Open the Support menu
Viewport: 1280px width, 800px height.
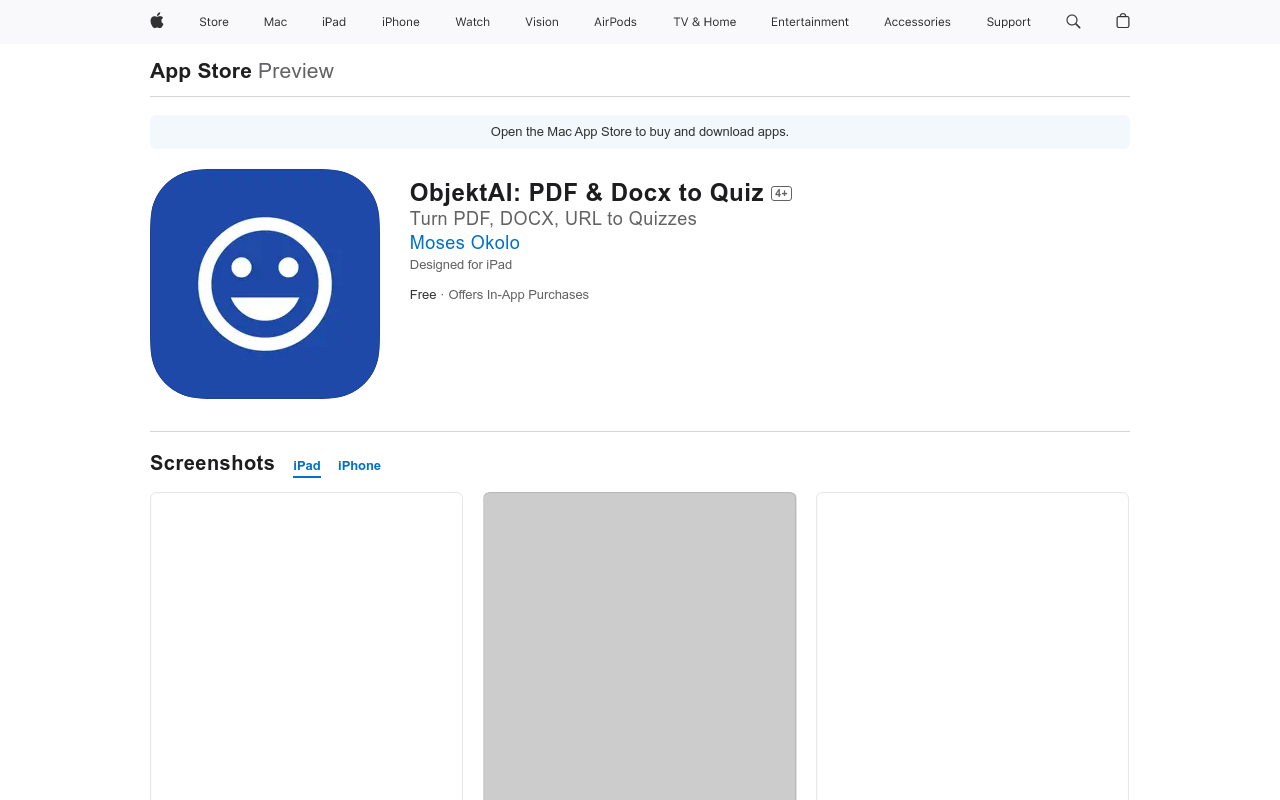click(1008, 22)
